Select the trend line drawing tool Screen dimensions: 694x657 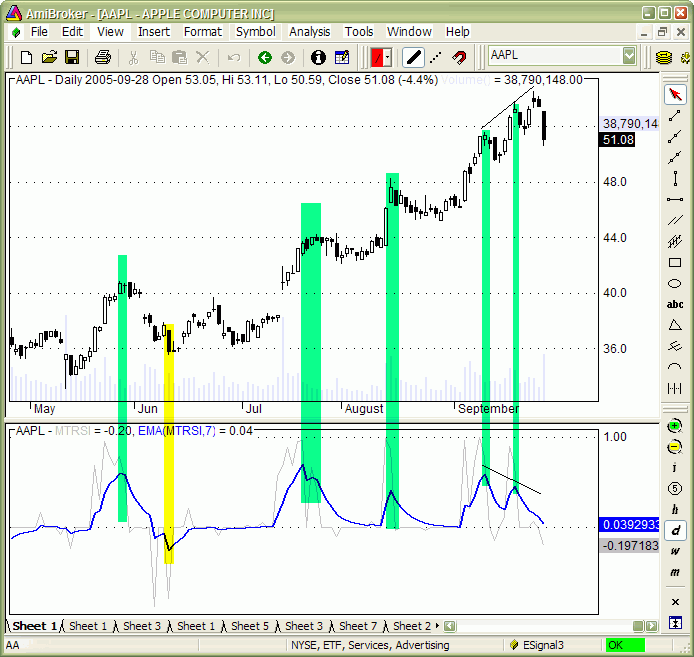675,116
